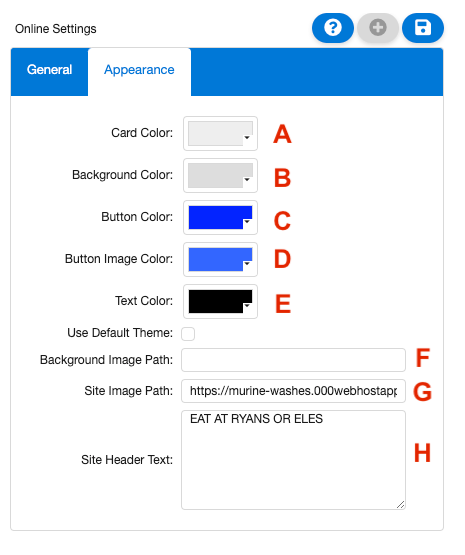This screenshot has height=555, width=465.
Task: Click into the Site Image Path field
Action: point(293,391)
